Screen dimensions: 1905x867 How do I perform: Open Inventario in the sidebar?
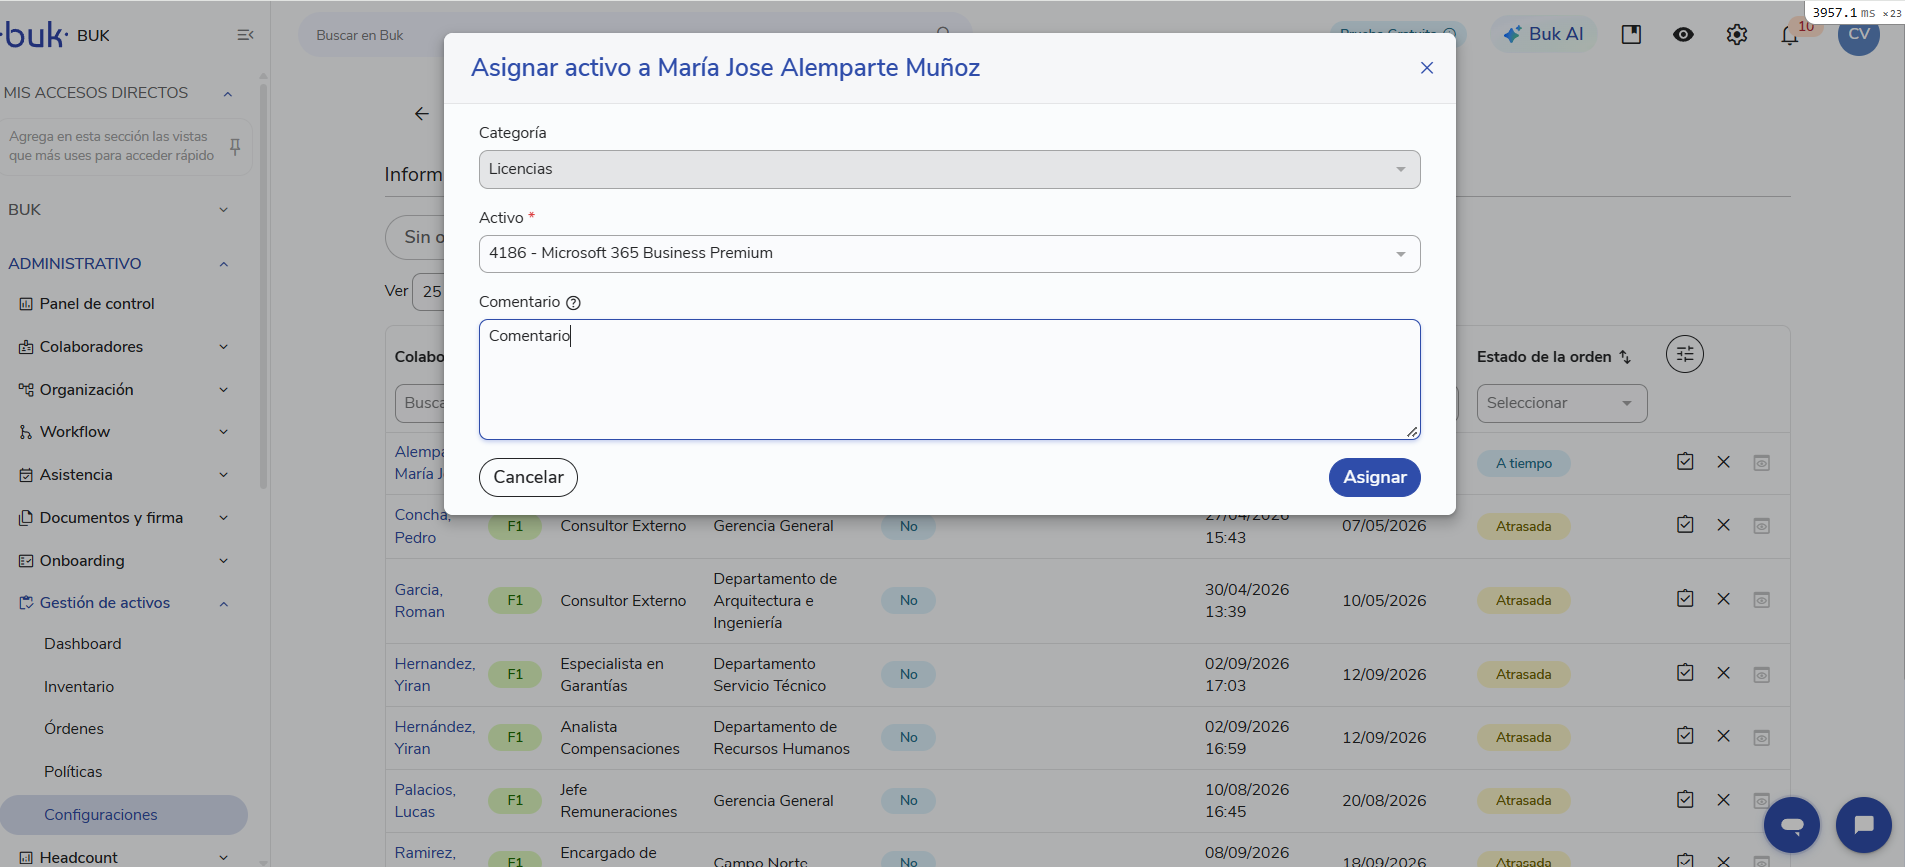(79, 687)
